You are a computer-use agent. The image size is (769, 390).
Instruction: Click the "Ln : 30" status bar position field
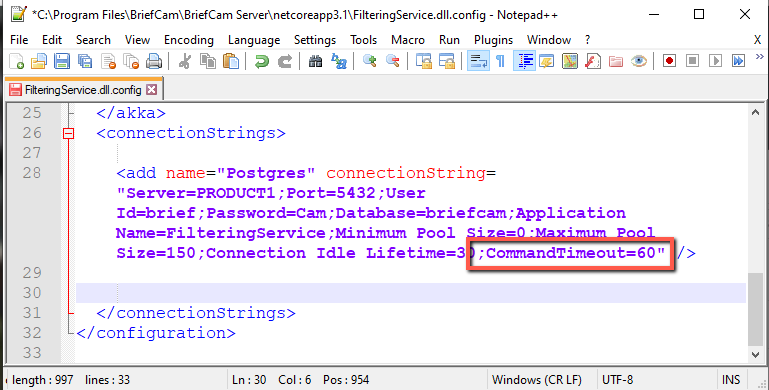249,380
